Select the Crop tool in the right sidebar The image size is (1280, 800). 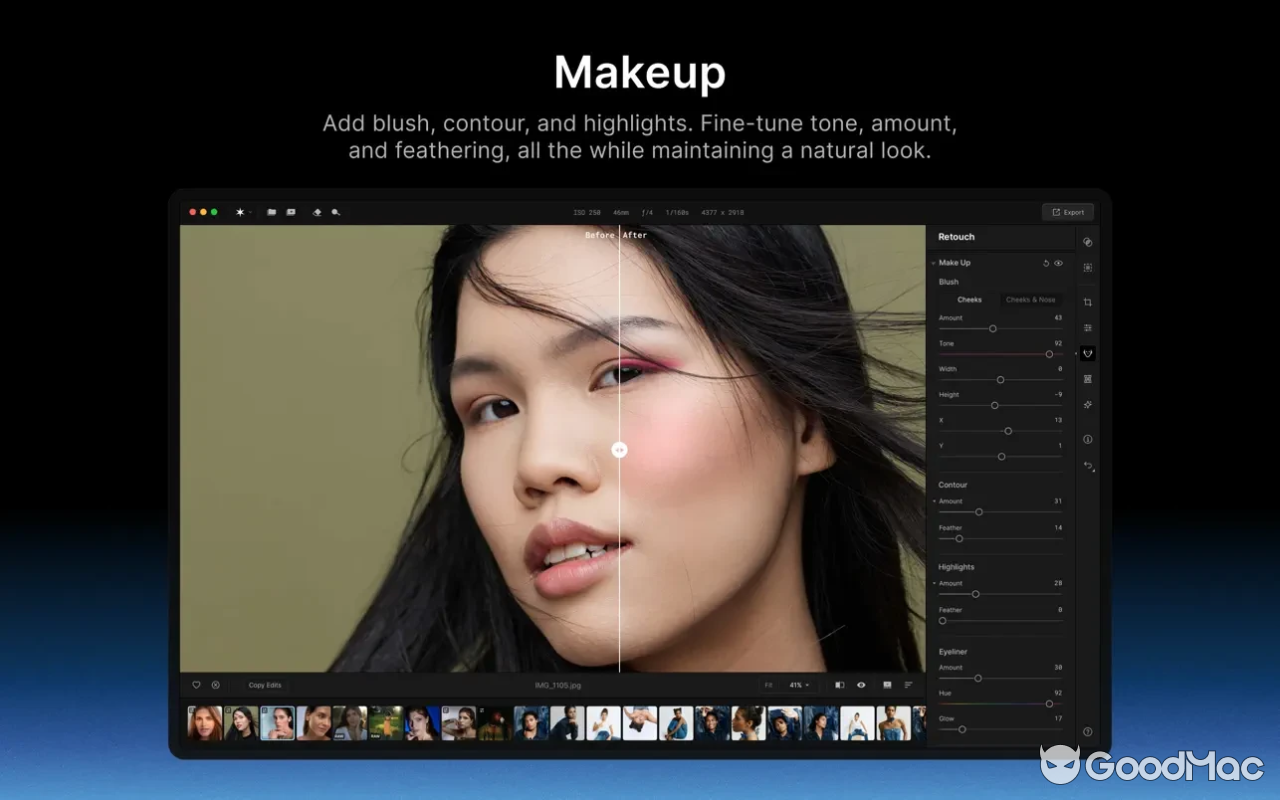click(1087, 300)
